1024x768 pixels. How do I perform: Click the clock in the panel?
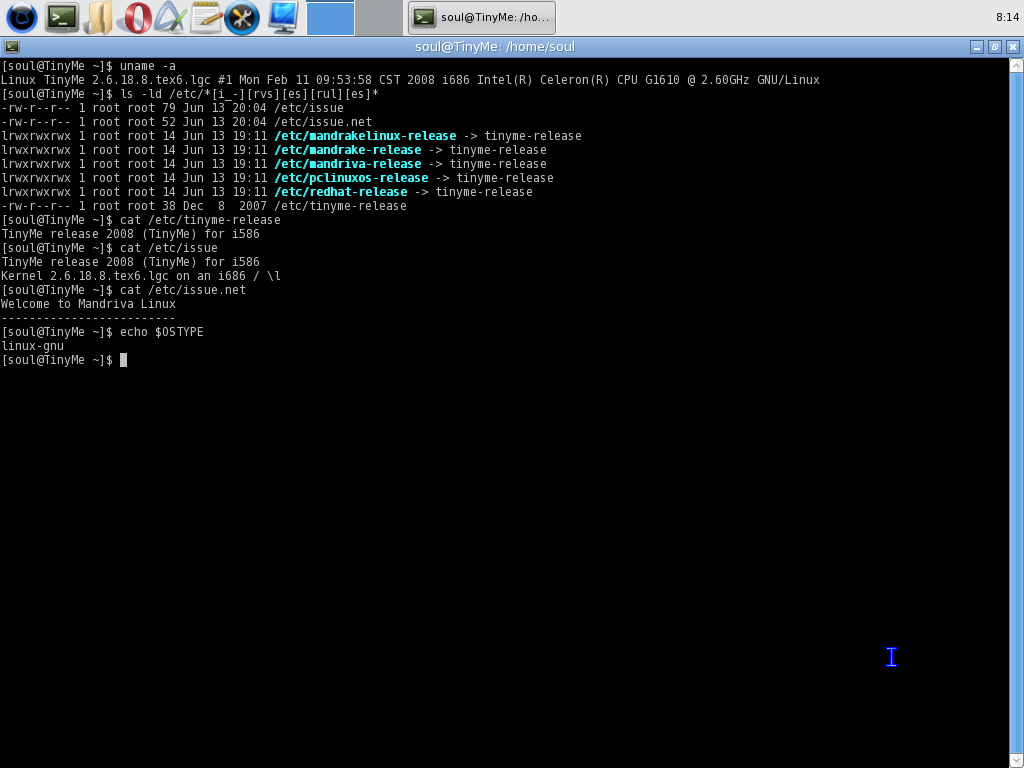point(1008,18)
